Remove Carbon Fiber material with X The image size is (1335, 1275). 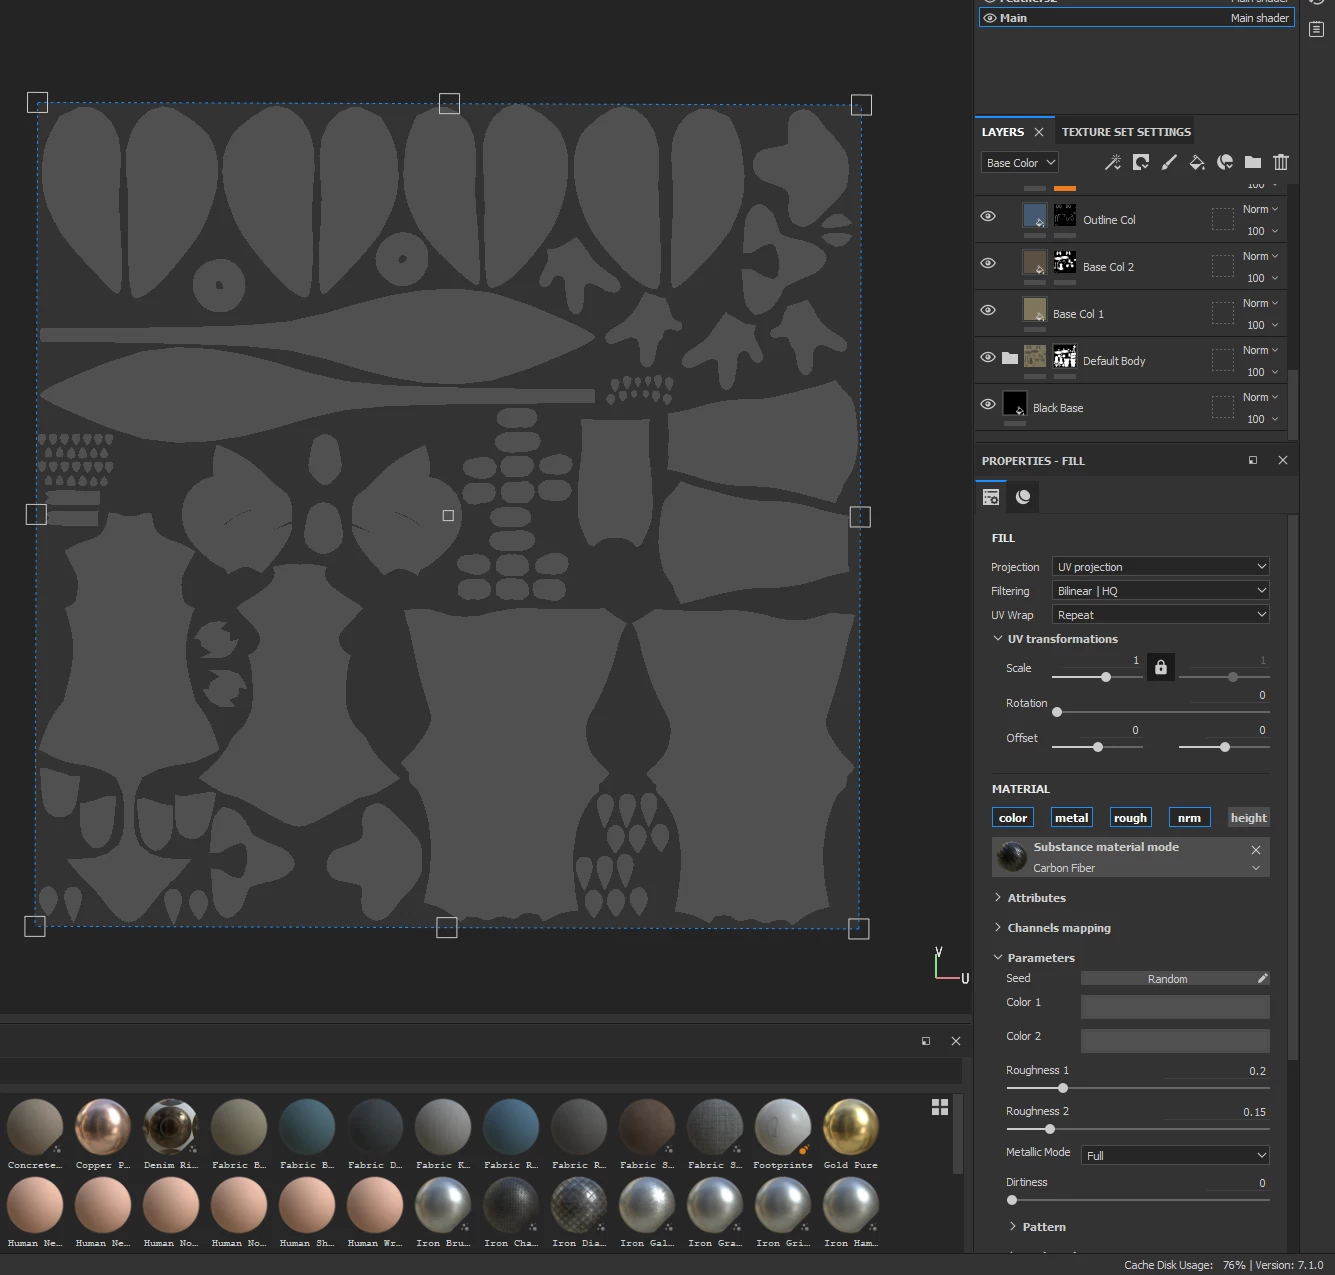1256,849
